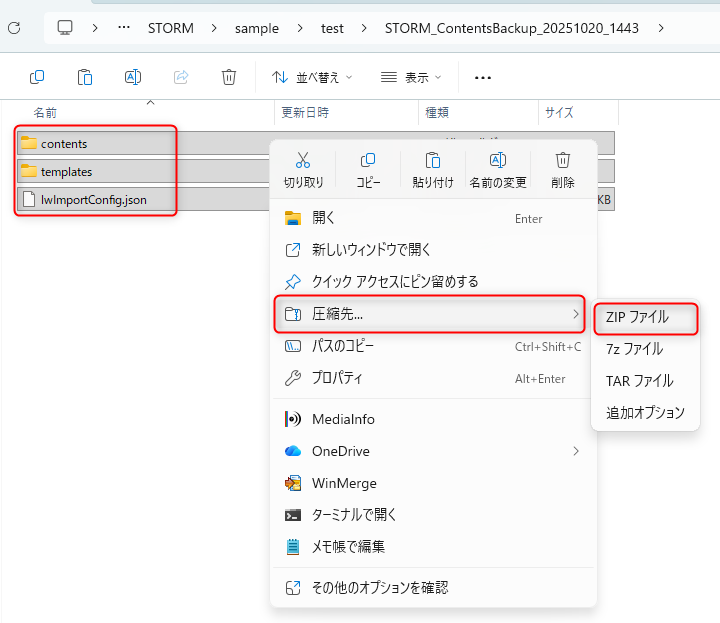
Task: Choose コピー (Copy) in context menu
Action: [368, 170]
